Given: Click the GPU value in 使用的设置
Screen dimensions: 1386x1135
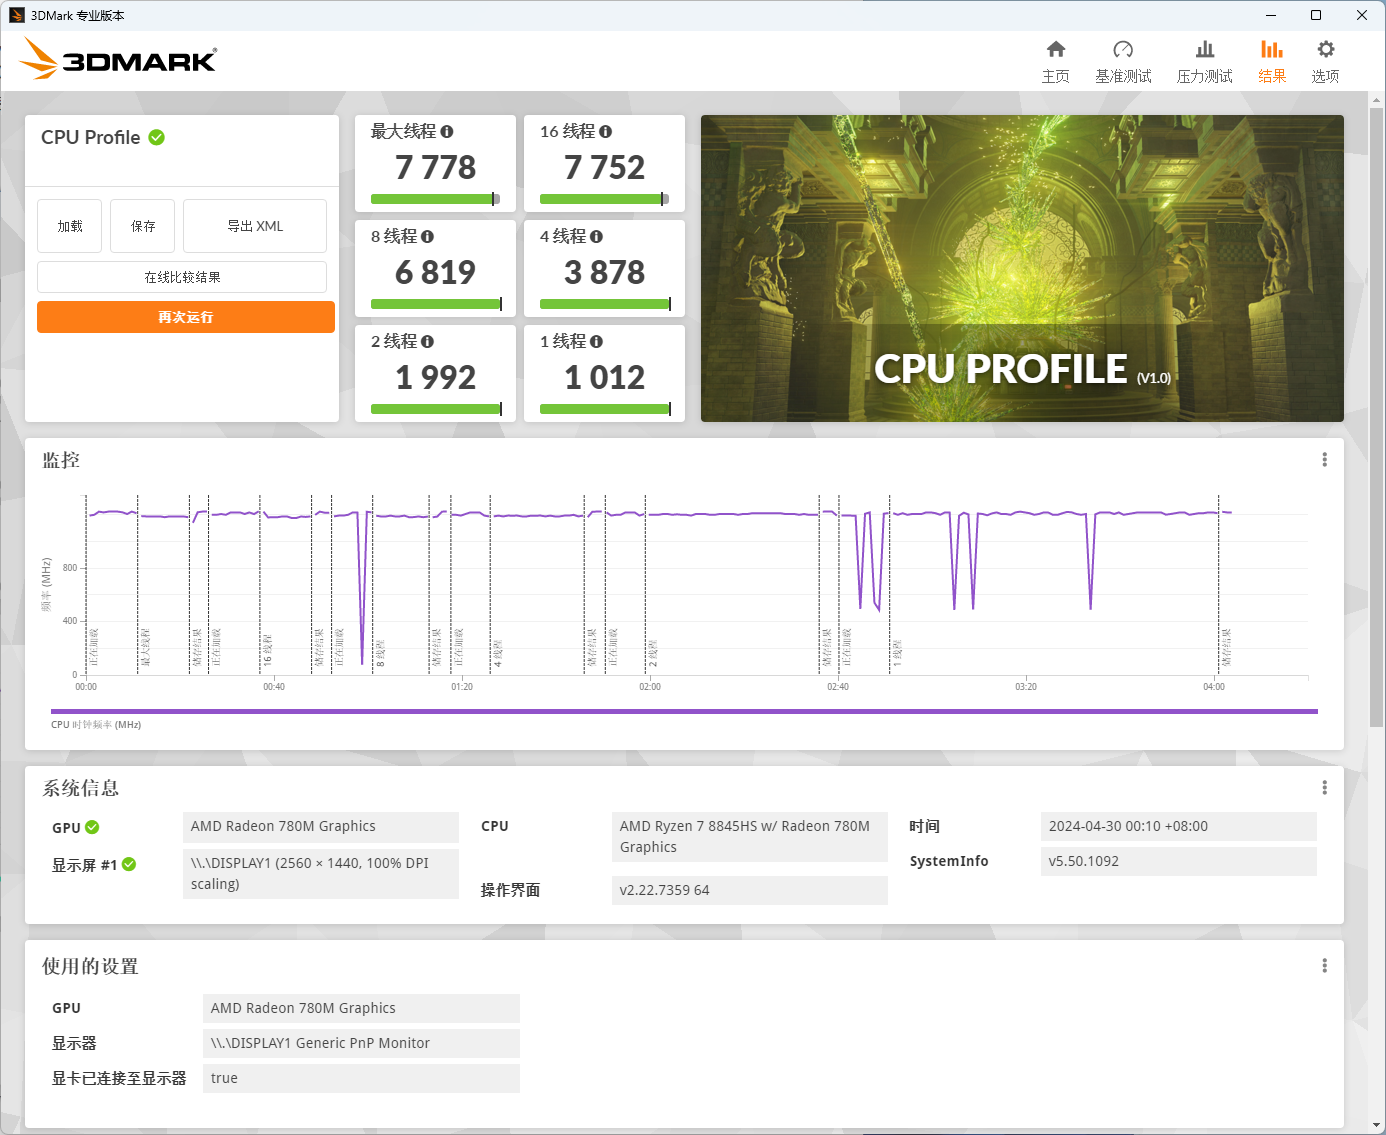Looking at the screenshot, I should [361, 1008].
